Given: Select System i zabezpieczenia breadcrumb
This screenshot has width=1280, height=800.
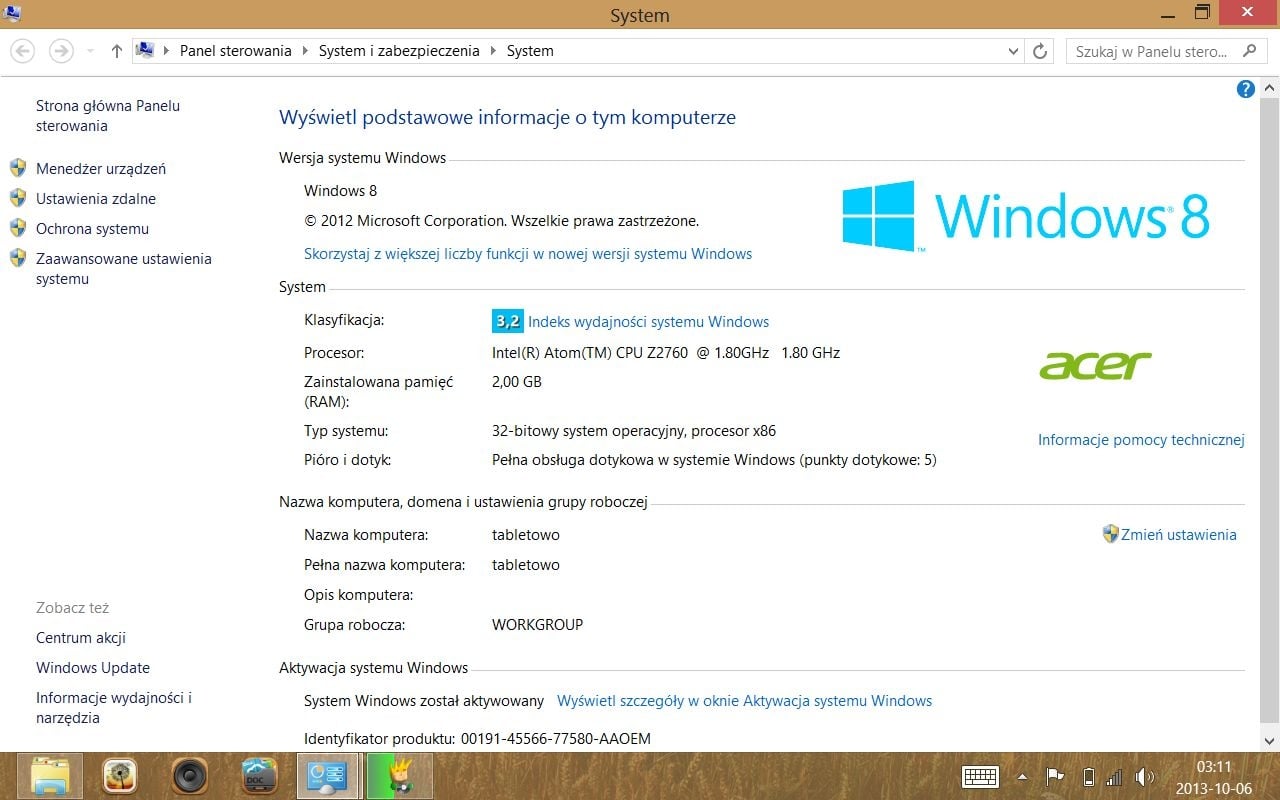Looking at the screenshot, I should [399, 51].
